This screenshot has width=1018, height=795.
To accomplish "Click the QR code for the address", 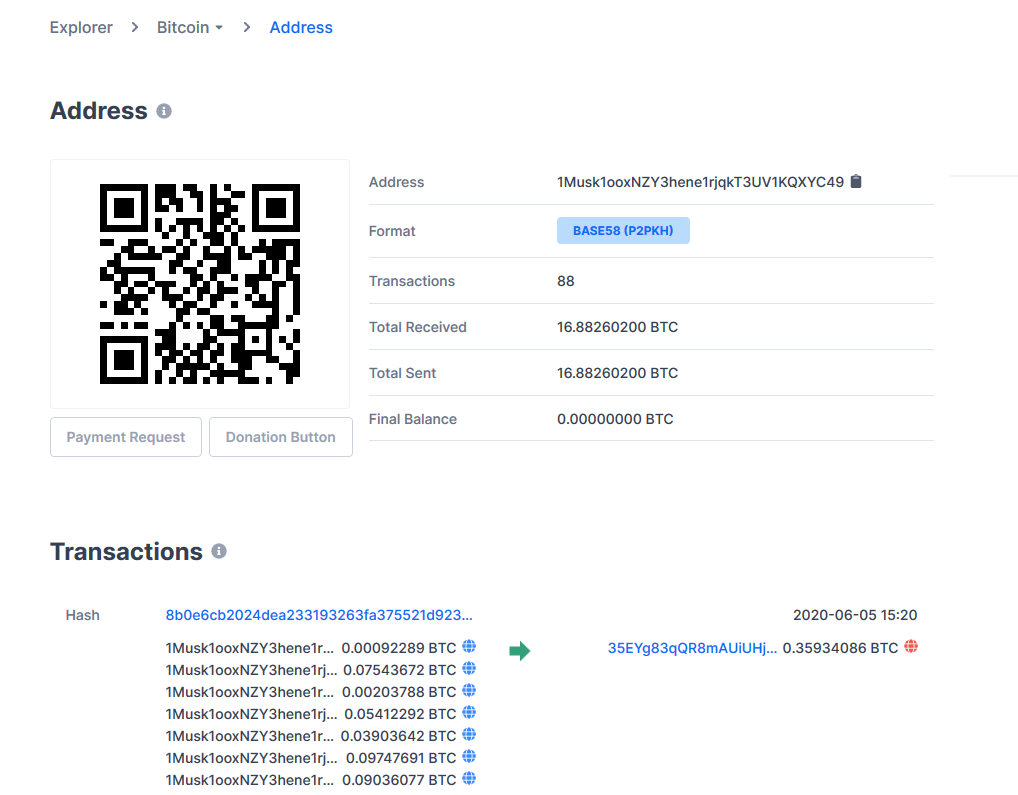I will (x=199, y=283).
